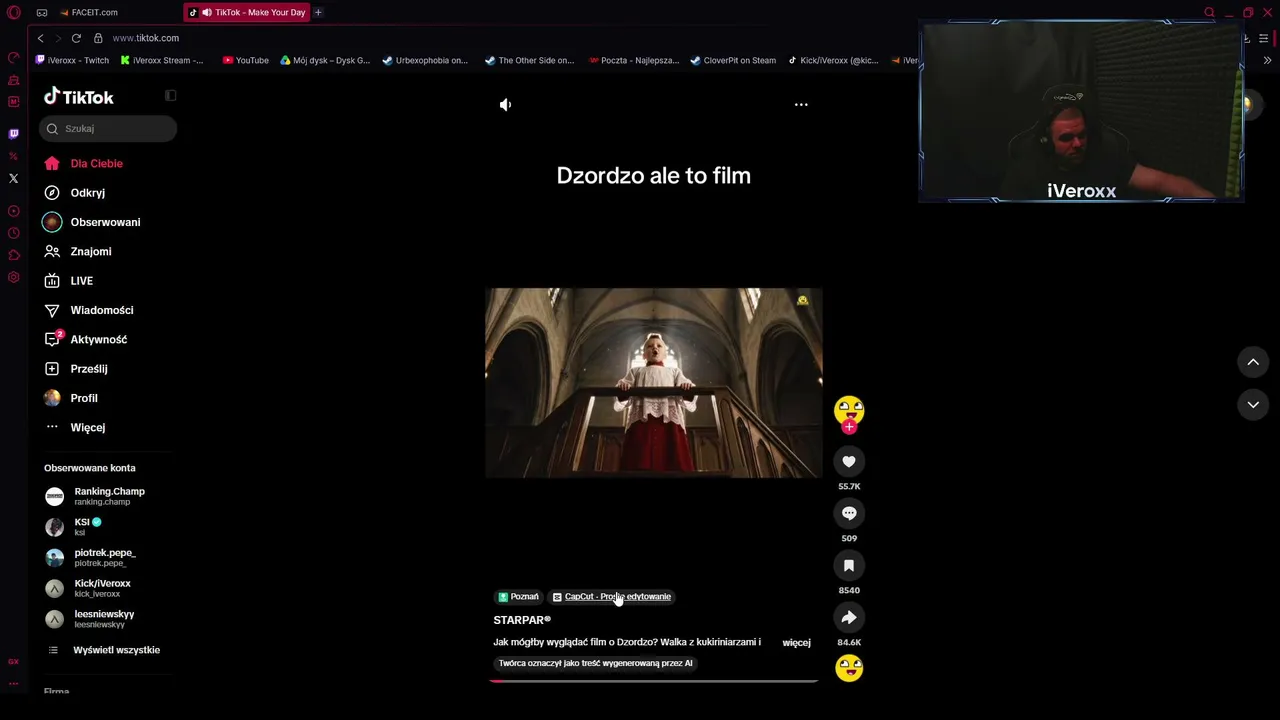Open the Urbexophobia Steam bookmark
1280x720 pixels.
425,60
